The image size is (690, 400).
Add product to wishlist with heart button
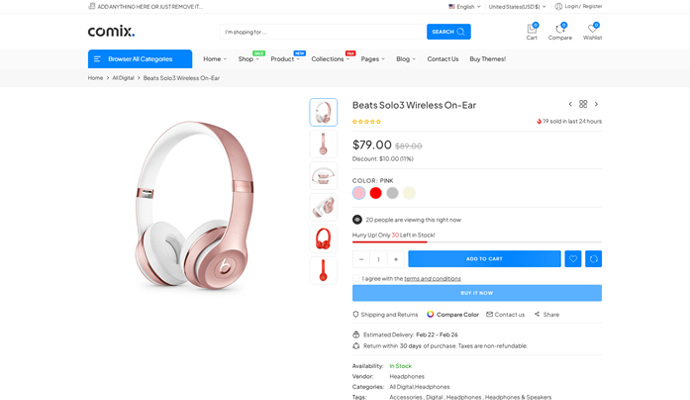pyautogui.click(x=573, y=259)
